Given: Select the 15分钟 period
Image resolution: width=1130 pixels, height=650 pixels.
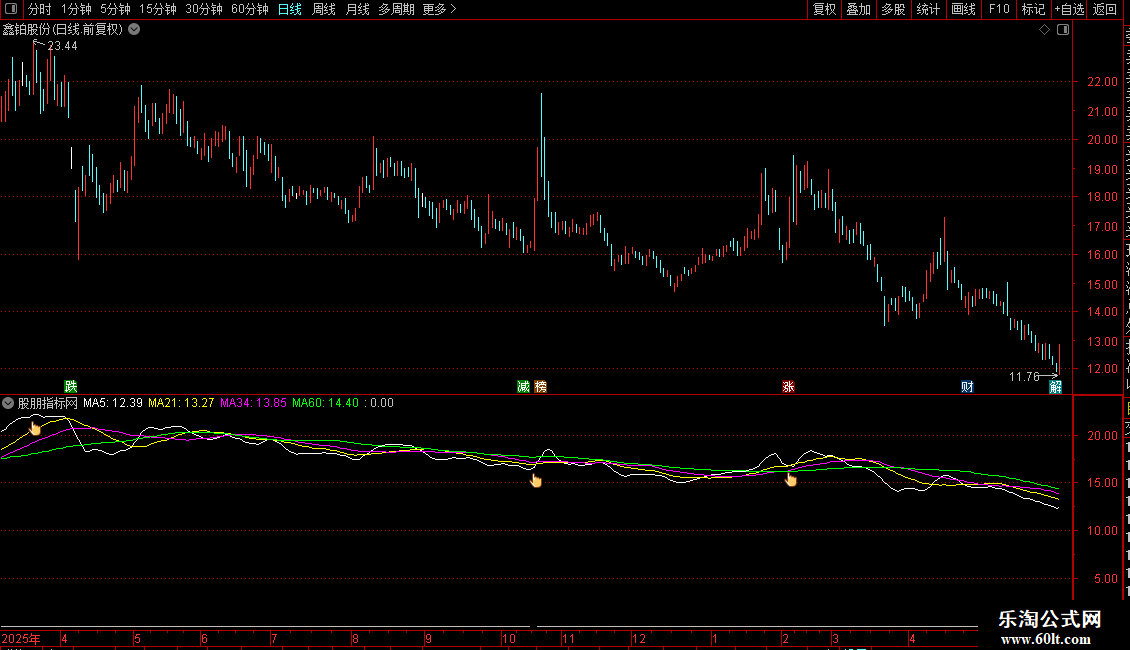Looking at the screenshot, I should pos(157,9).
